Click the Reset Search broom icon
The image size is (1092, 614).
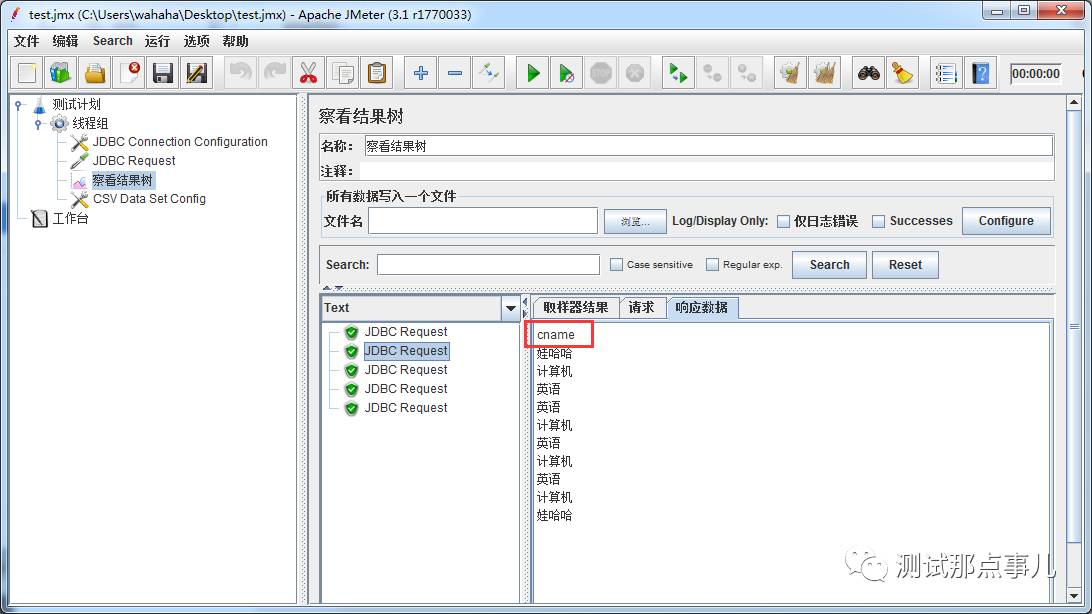point(903,73)
